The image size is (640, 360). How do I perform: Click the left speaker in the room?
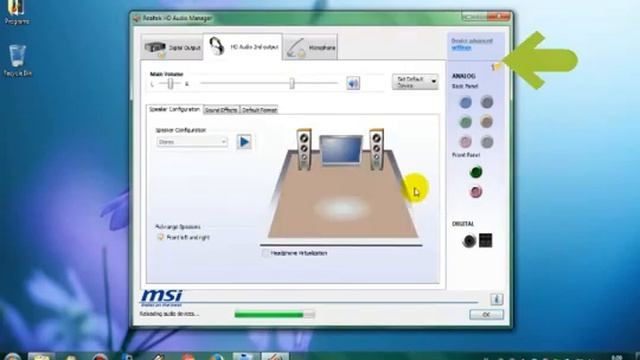click(x=304, y=149)
